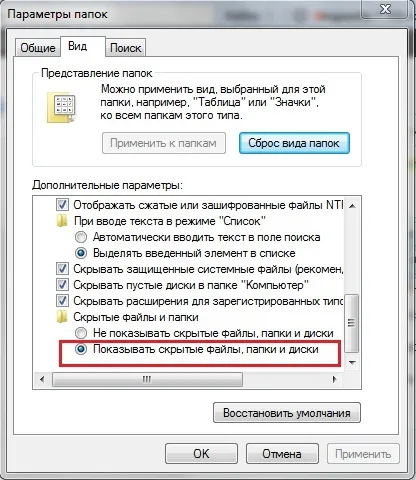Switch to the Общие tab
The height and width of the screenshot is (480, 416).
[x=38, y=48]
